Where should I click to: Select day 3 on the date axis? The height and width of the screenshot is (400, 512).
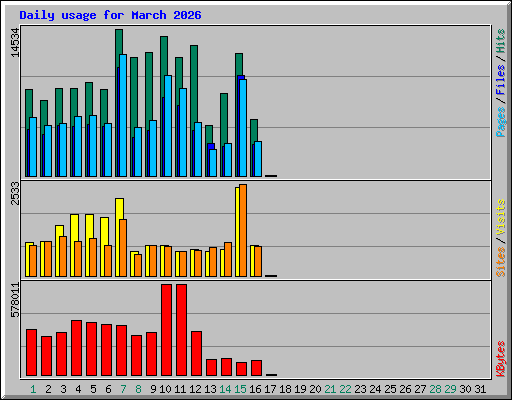point(63,389)
